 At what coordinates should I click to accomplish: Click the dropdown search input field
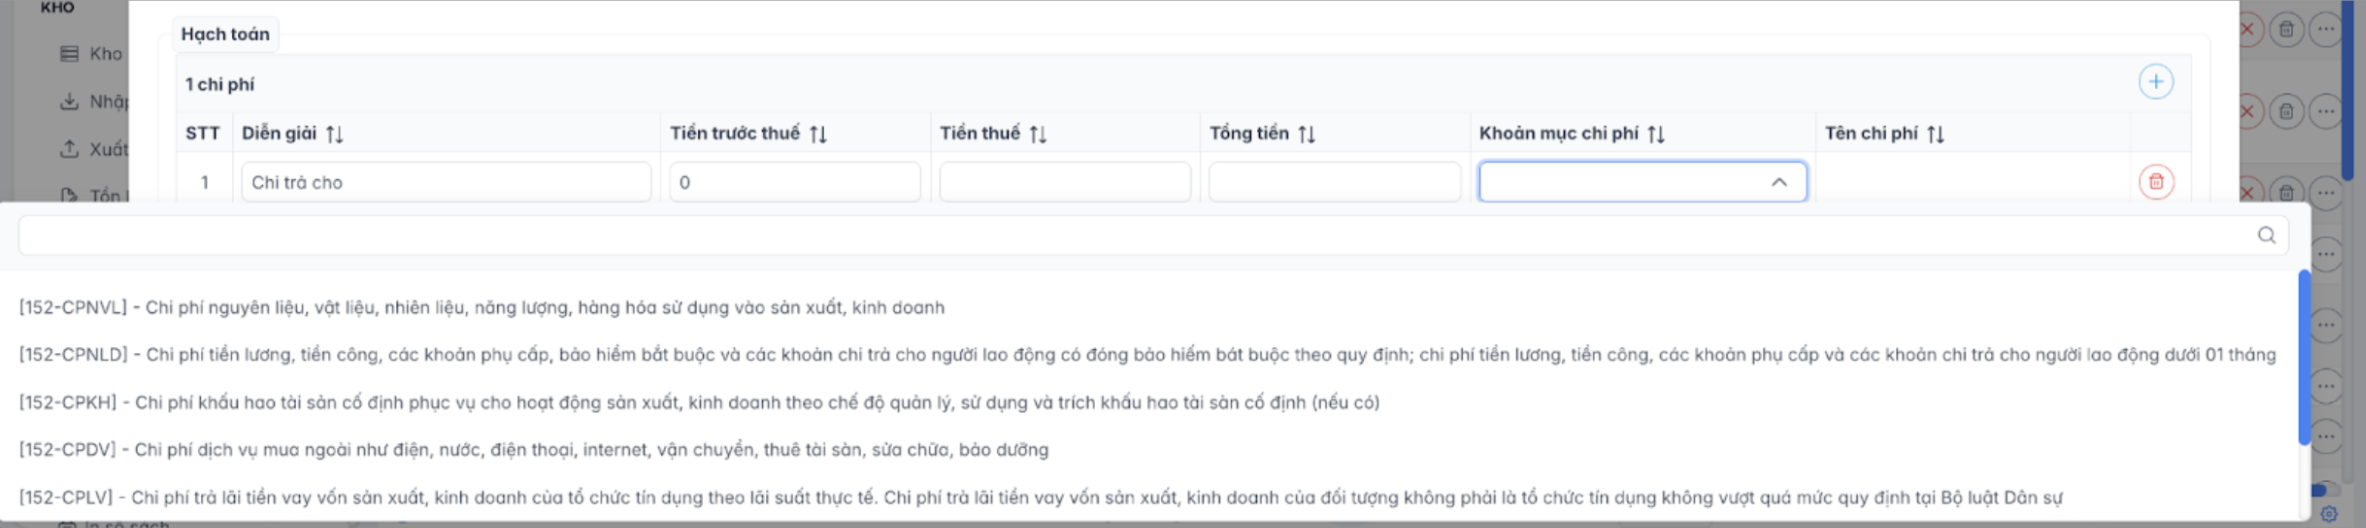tap(1153, 235)
